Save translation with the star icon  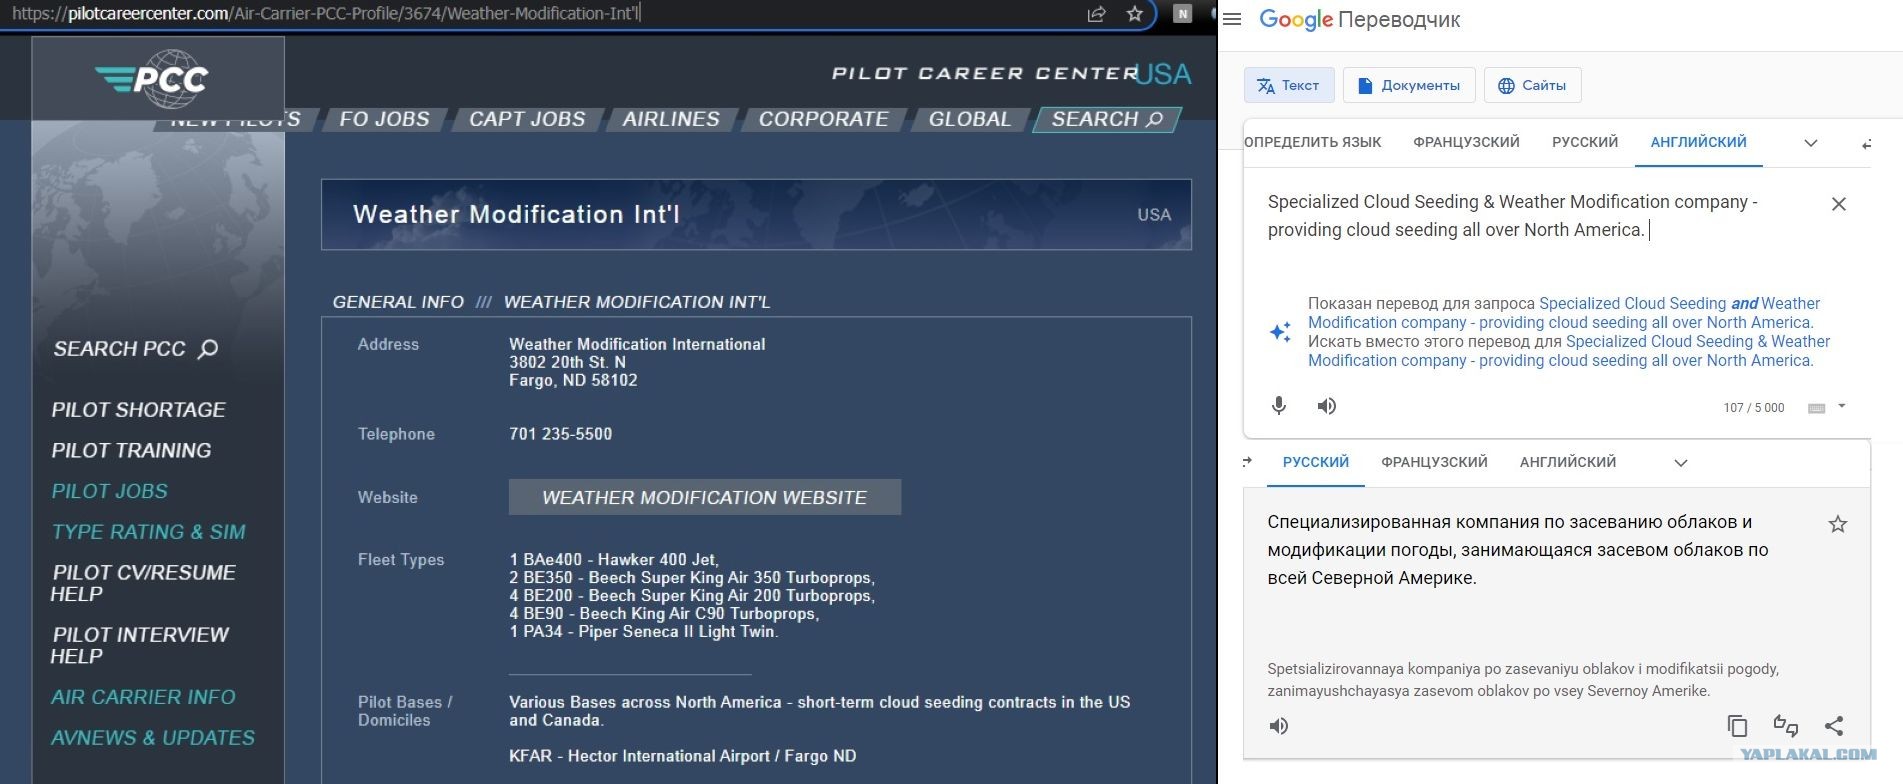click(x=1837, y=524)
